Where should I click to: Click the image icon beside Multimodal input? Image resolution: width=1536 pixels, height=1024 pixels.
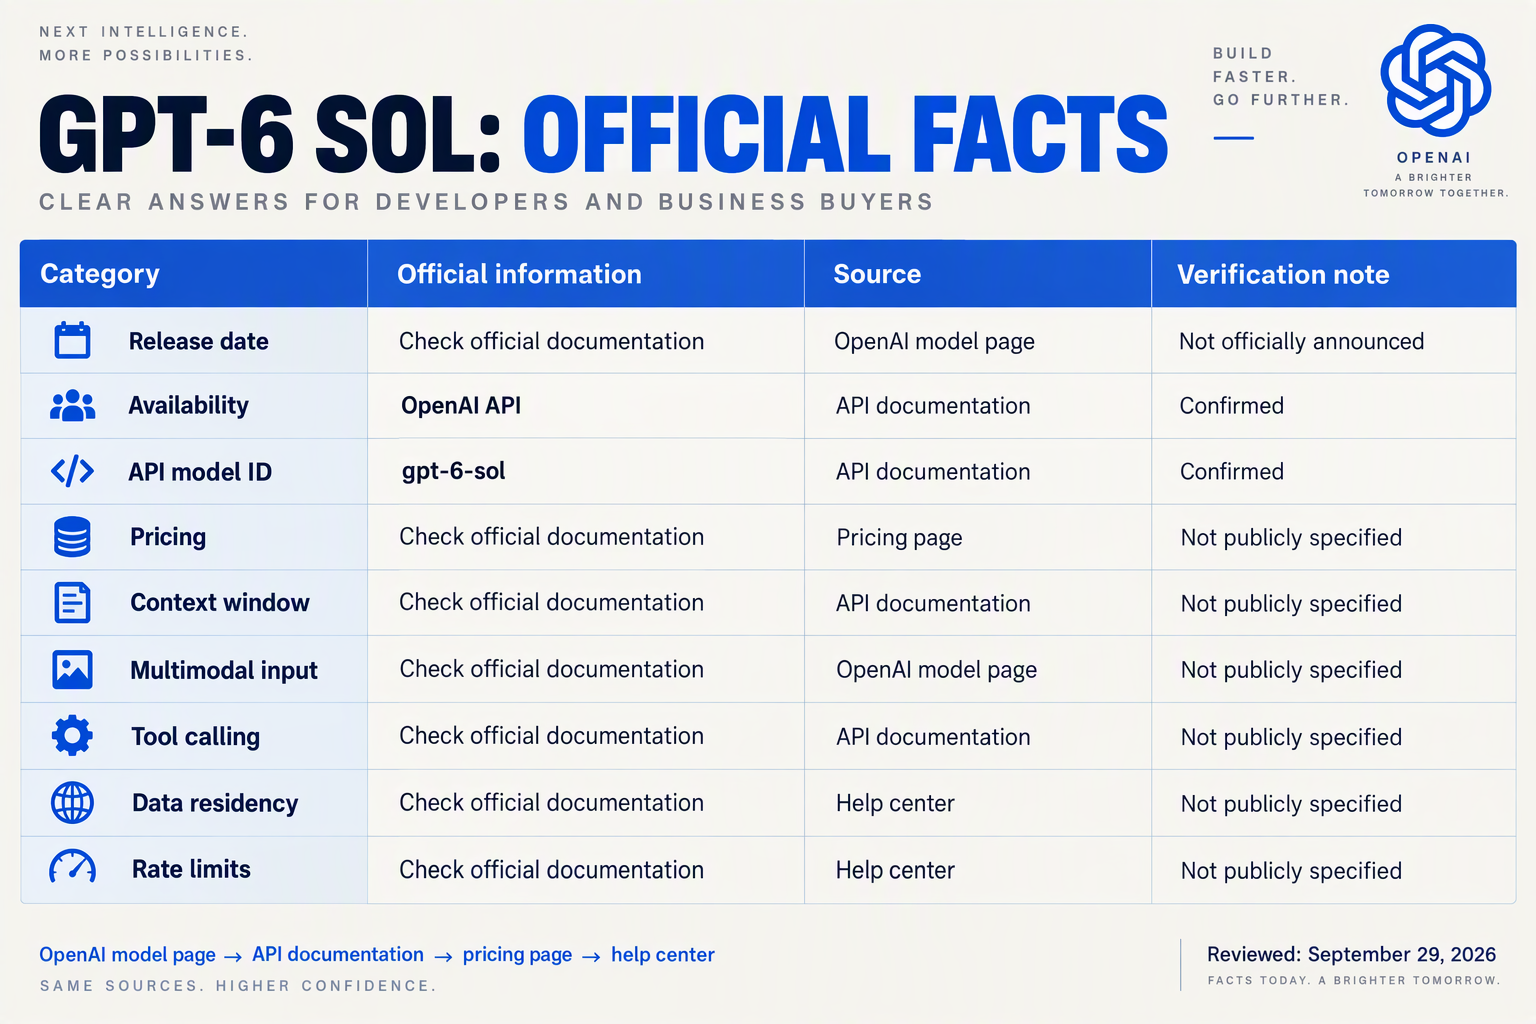click(x=72, y=669)
